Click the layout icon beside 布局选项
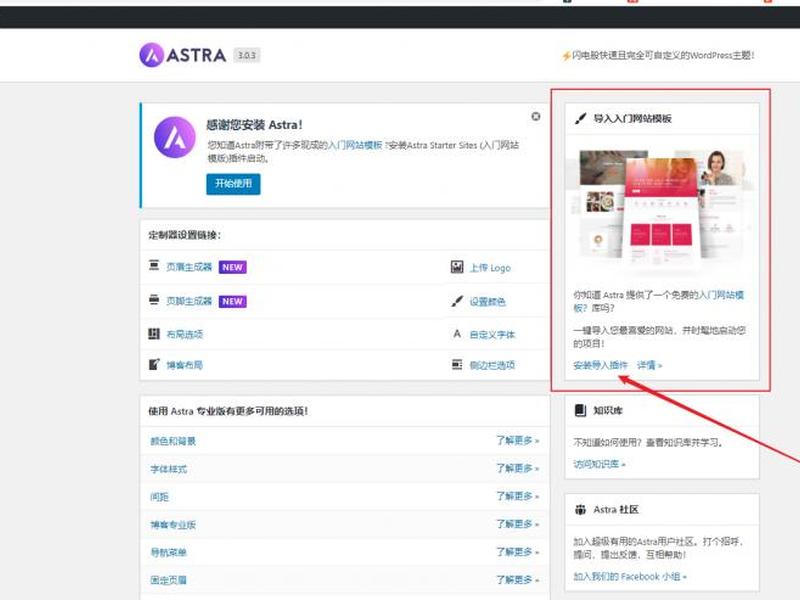 [x=154, y=334]
